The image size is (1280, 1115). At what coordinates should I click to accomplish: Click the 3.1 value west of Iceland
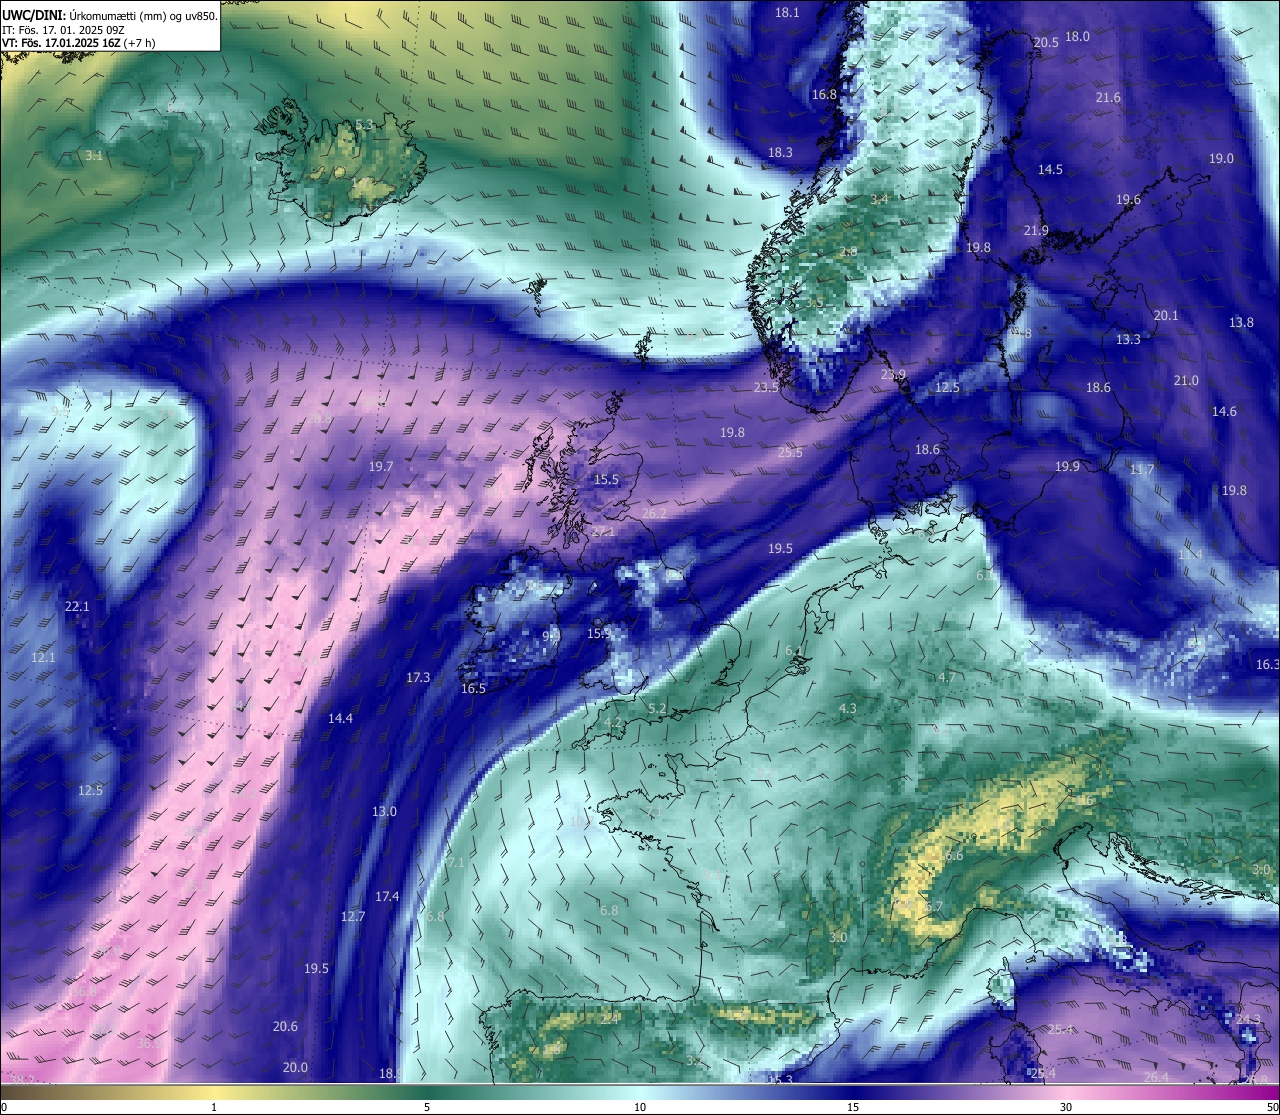click(x=94, y=155)
